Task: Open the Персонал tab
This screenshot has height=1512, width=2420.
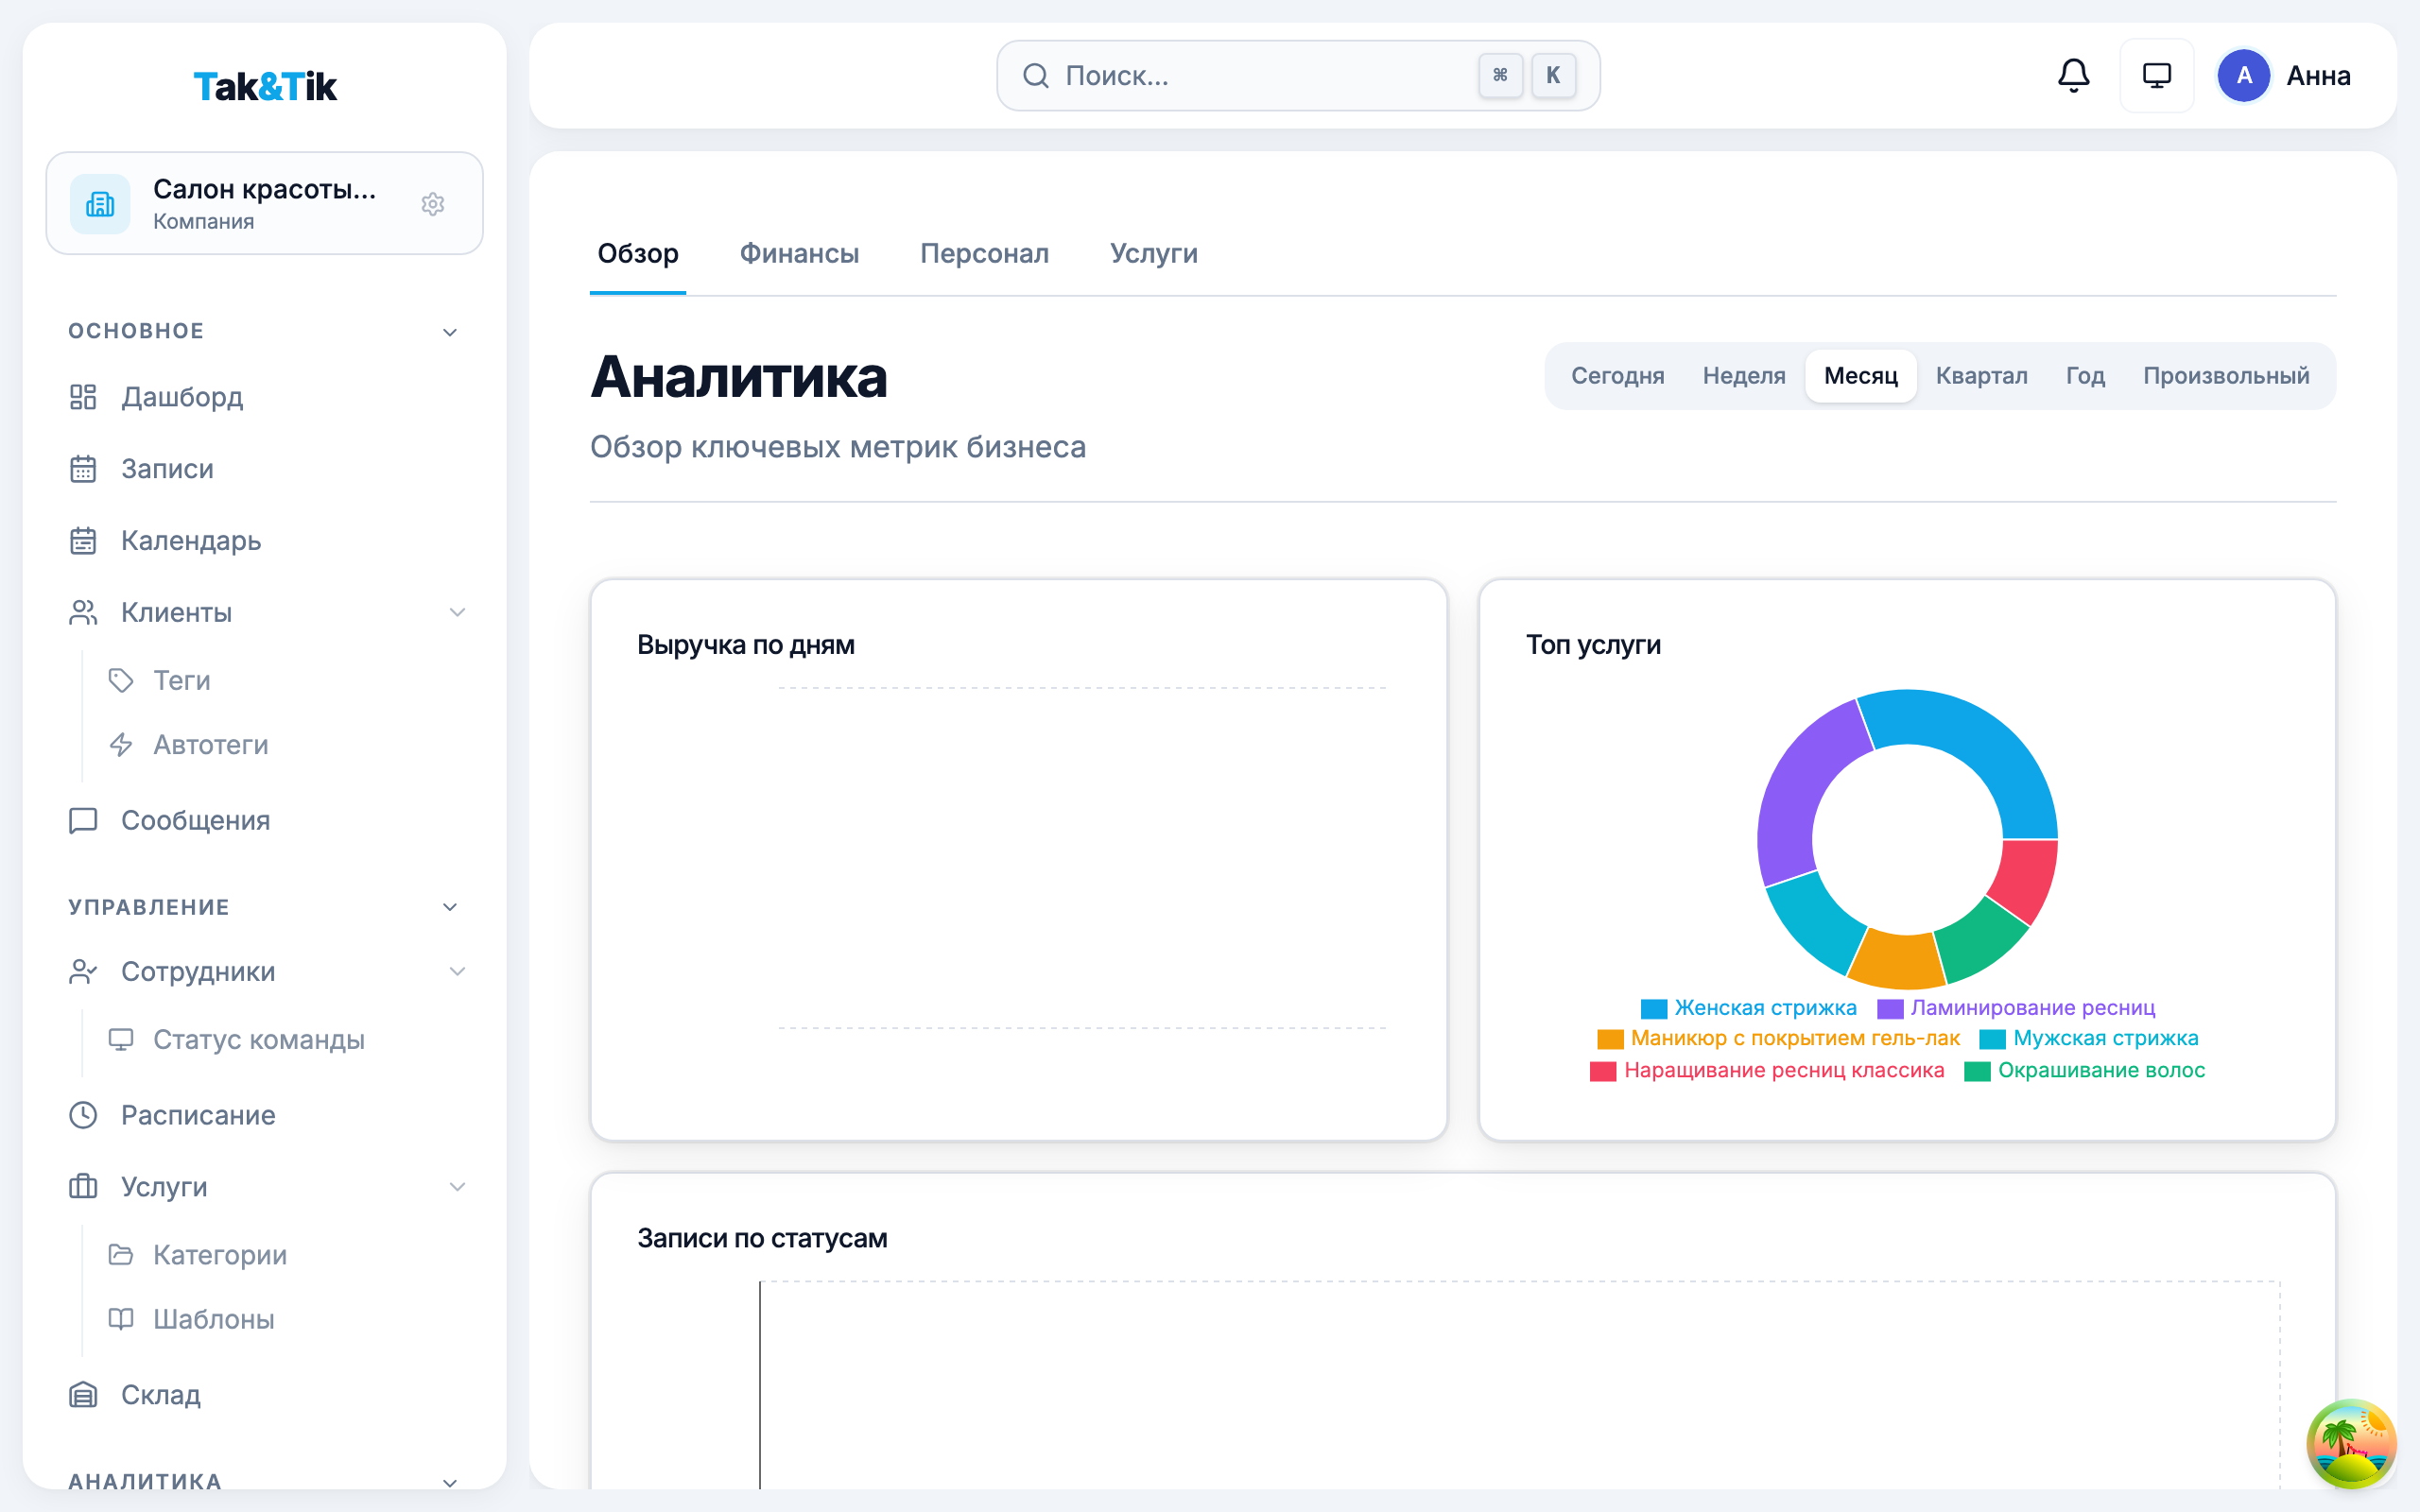Action: [984, 254]
